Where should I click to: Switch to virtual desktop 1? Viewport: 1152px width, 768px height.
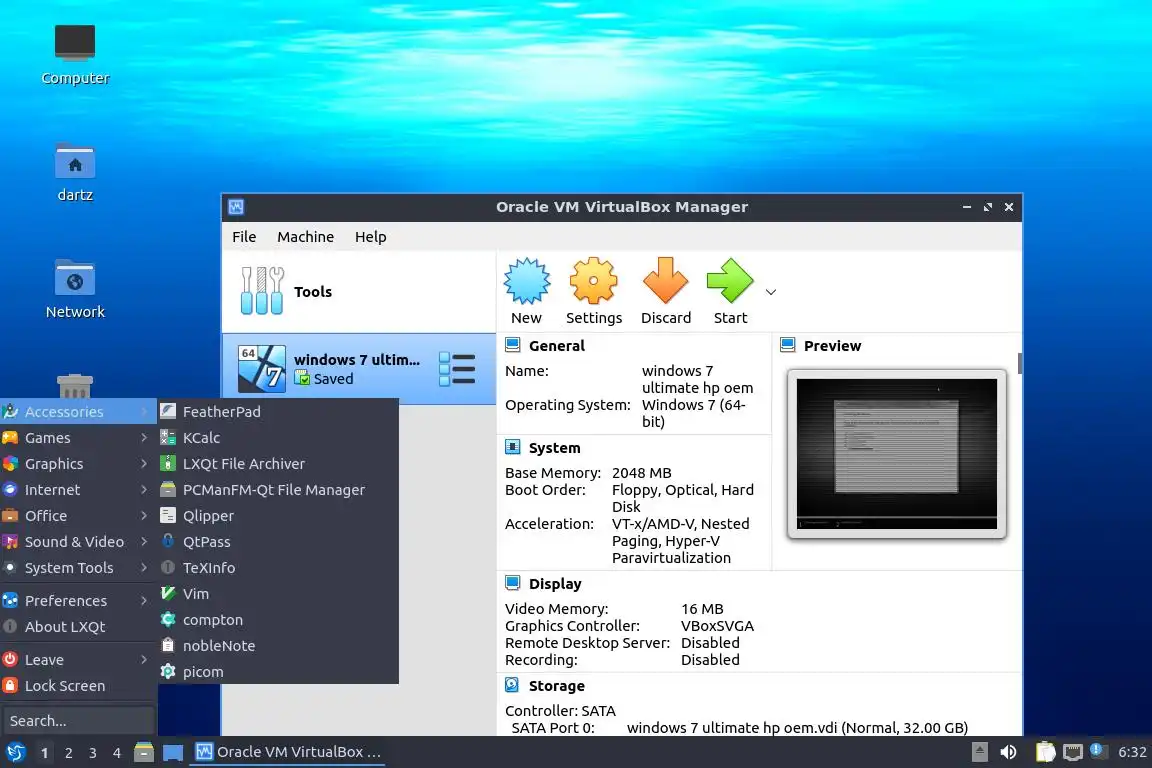[45, 753]
